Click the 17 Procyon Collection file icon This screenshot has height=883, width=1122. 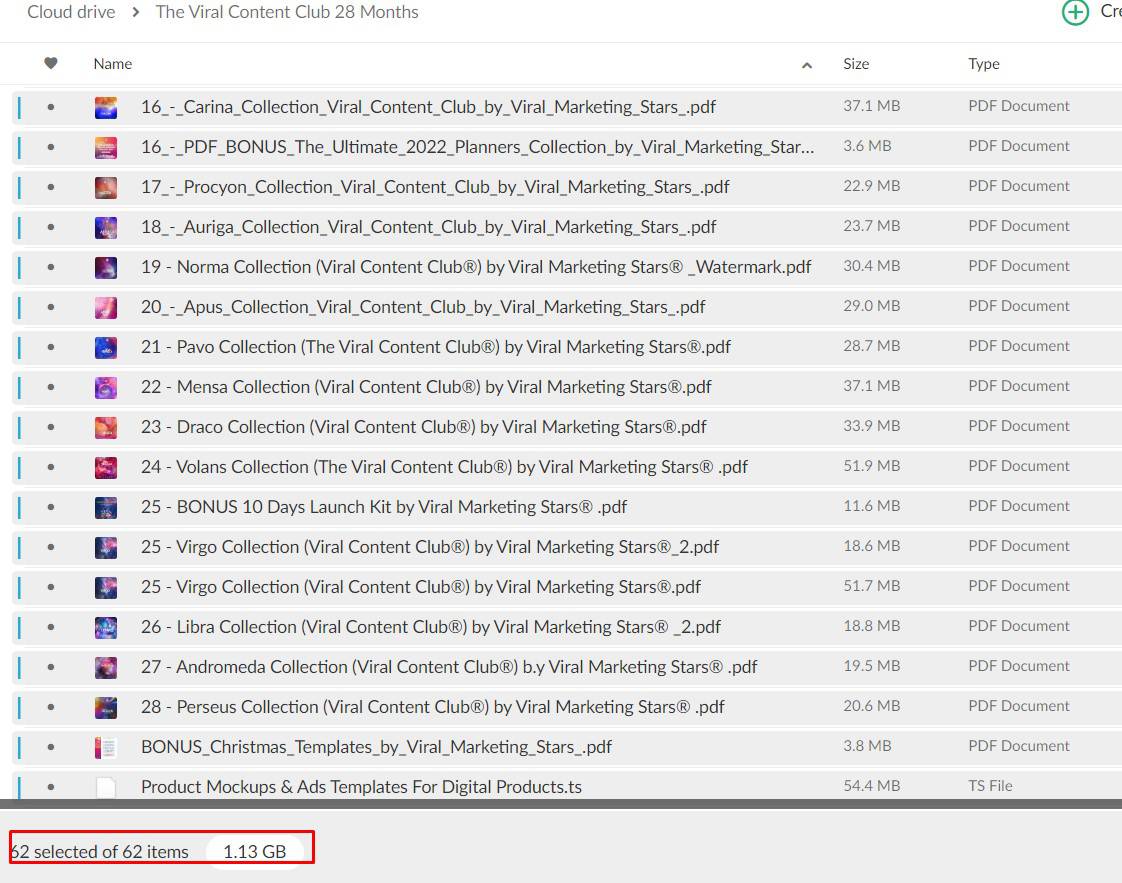coord(106,187)
